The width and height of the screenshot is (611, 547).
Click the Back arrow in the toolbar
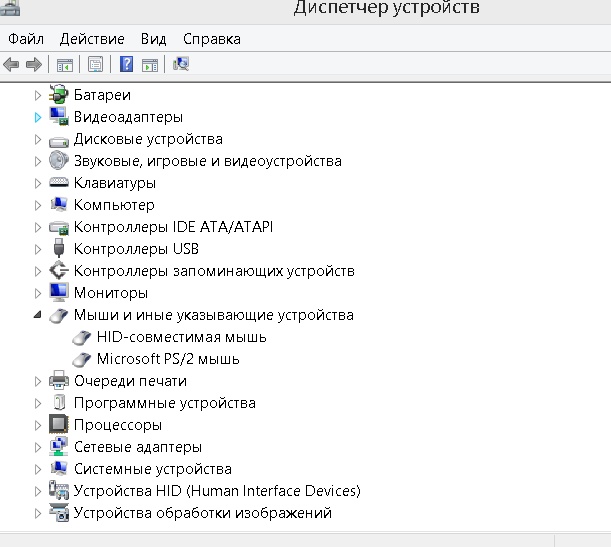(x=11, y=65)
